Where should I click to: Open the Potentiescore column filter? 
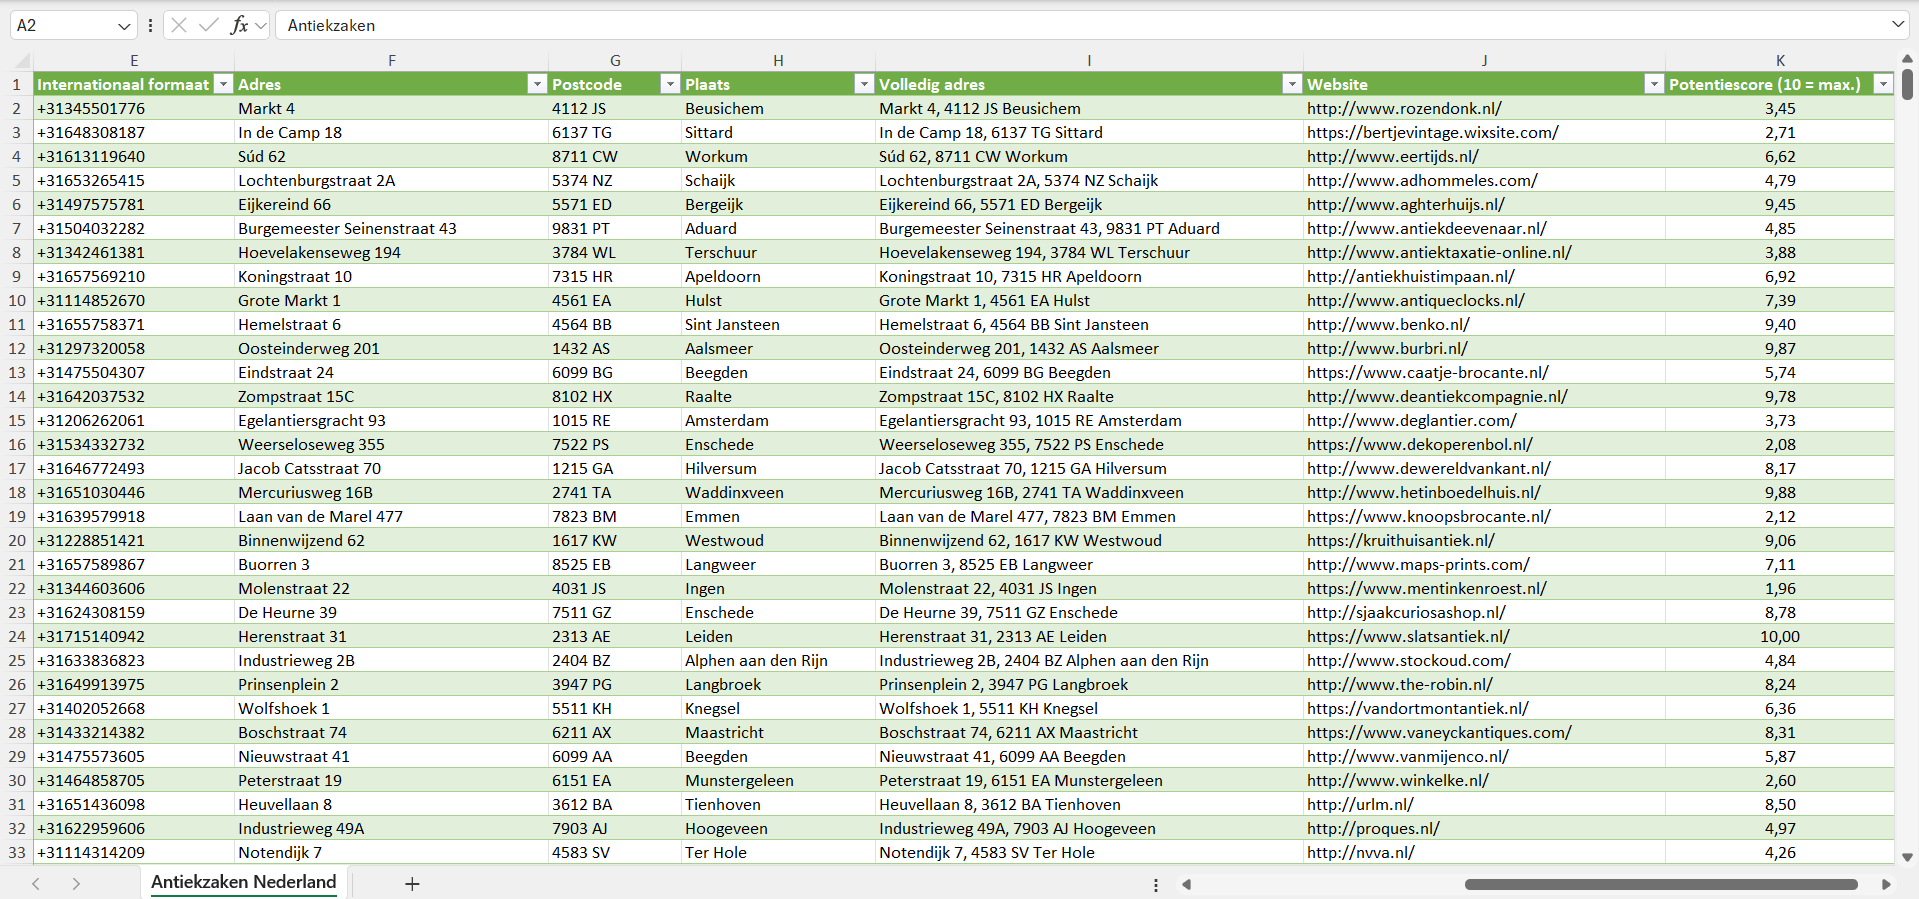1883,84
